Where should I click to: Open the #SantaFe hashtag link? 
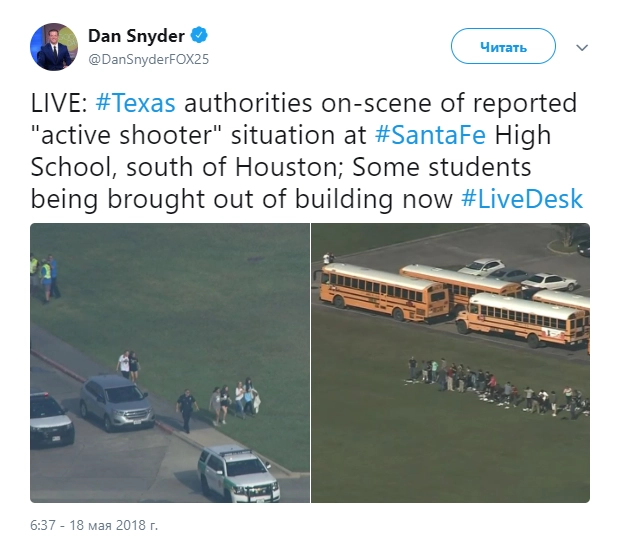click(x=430, y=135)
